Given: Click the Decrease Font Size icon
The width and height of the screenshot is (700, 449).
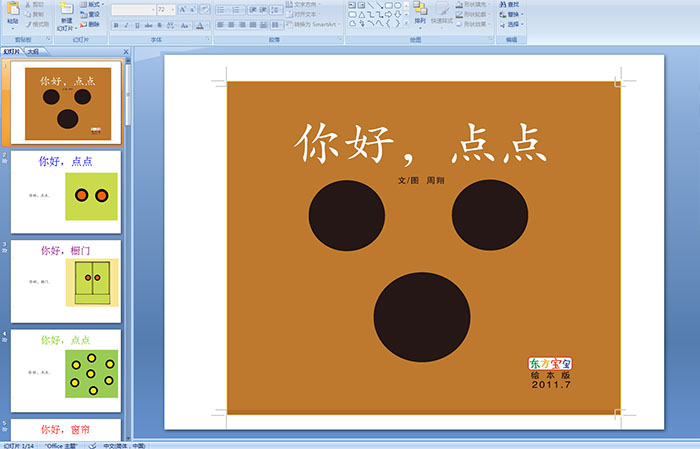Looking at the screenshot, I should [193, 9].
